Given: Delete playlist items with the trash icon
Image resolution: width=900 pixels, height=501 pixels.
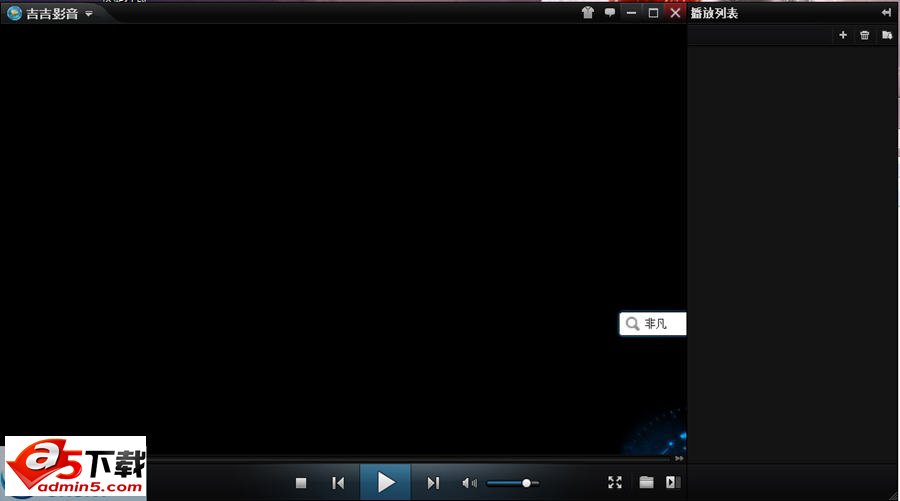Looking at the screenshot, I should (x=864, y=35).
